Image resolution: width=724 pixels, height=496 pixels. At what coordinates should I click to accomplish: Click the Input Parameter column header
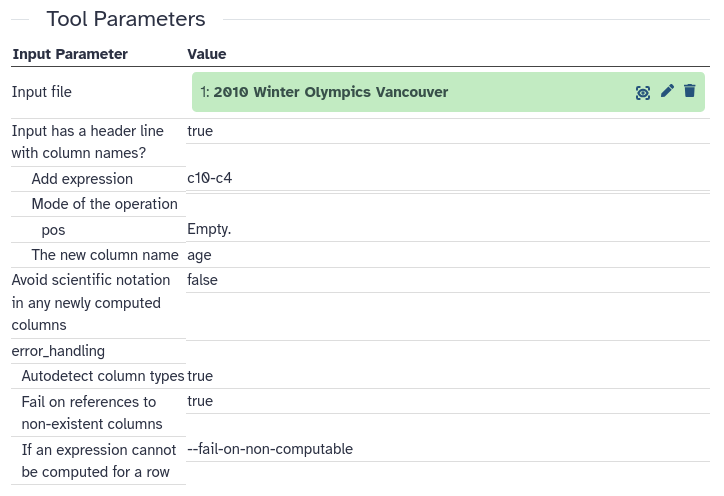[x=69, y=54]
